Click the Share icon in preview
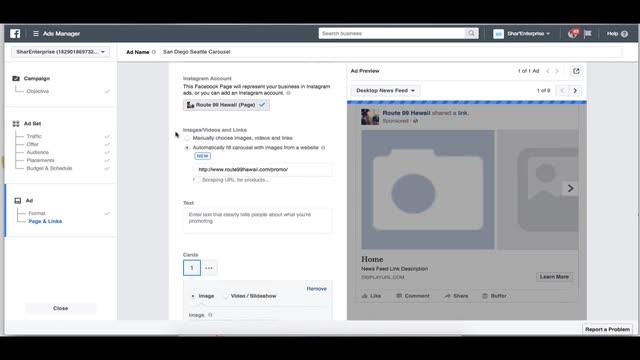 point(447,296)
